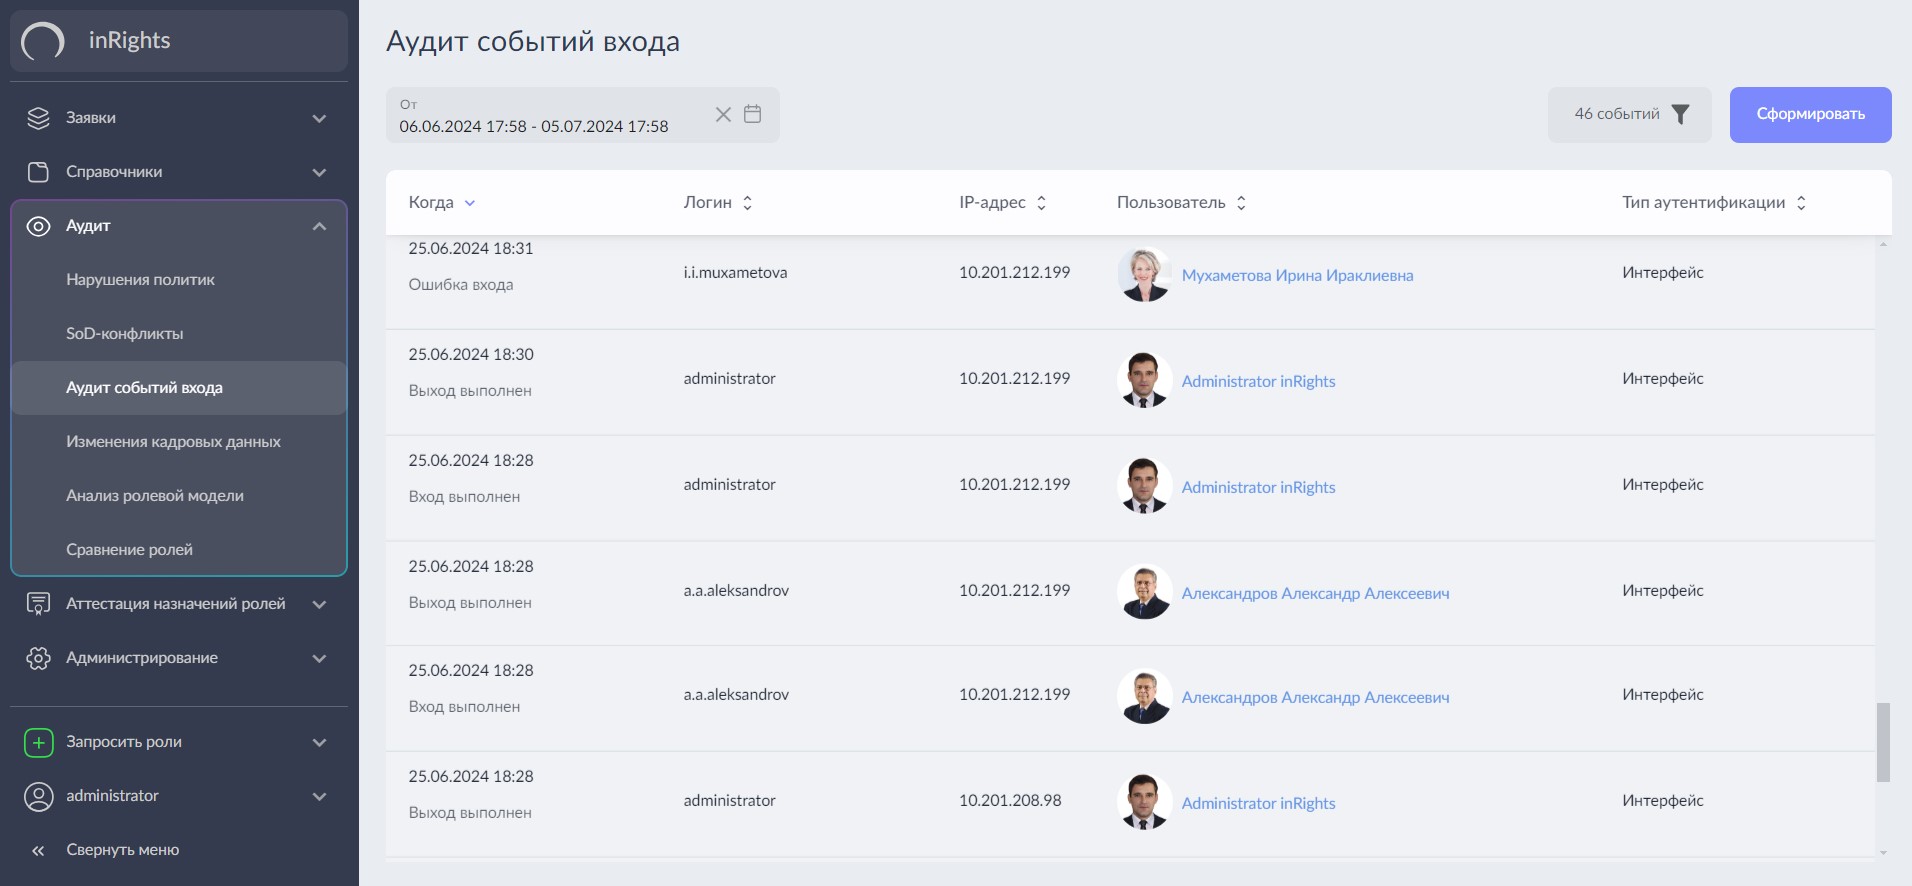Click the green plus Запросить роли icon

[38, 742]
